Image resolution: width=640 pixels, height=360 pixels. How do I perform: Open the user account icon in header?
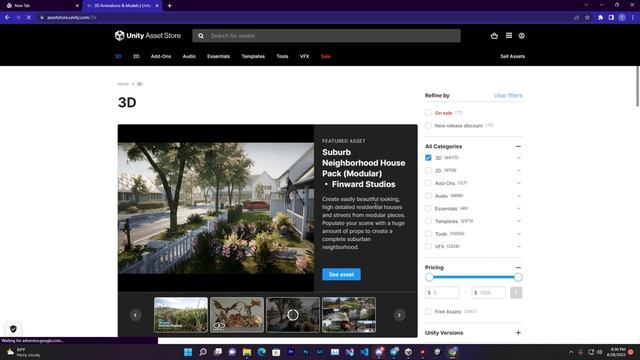522,36
